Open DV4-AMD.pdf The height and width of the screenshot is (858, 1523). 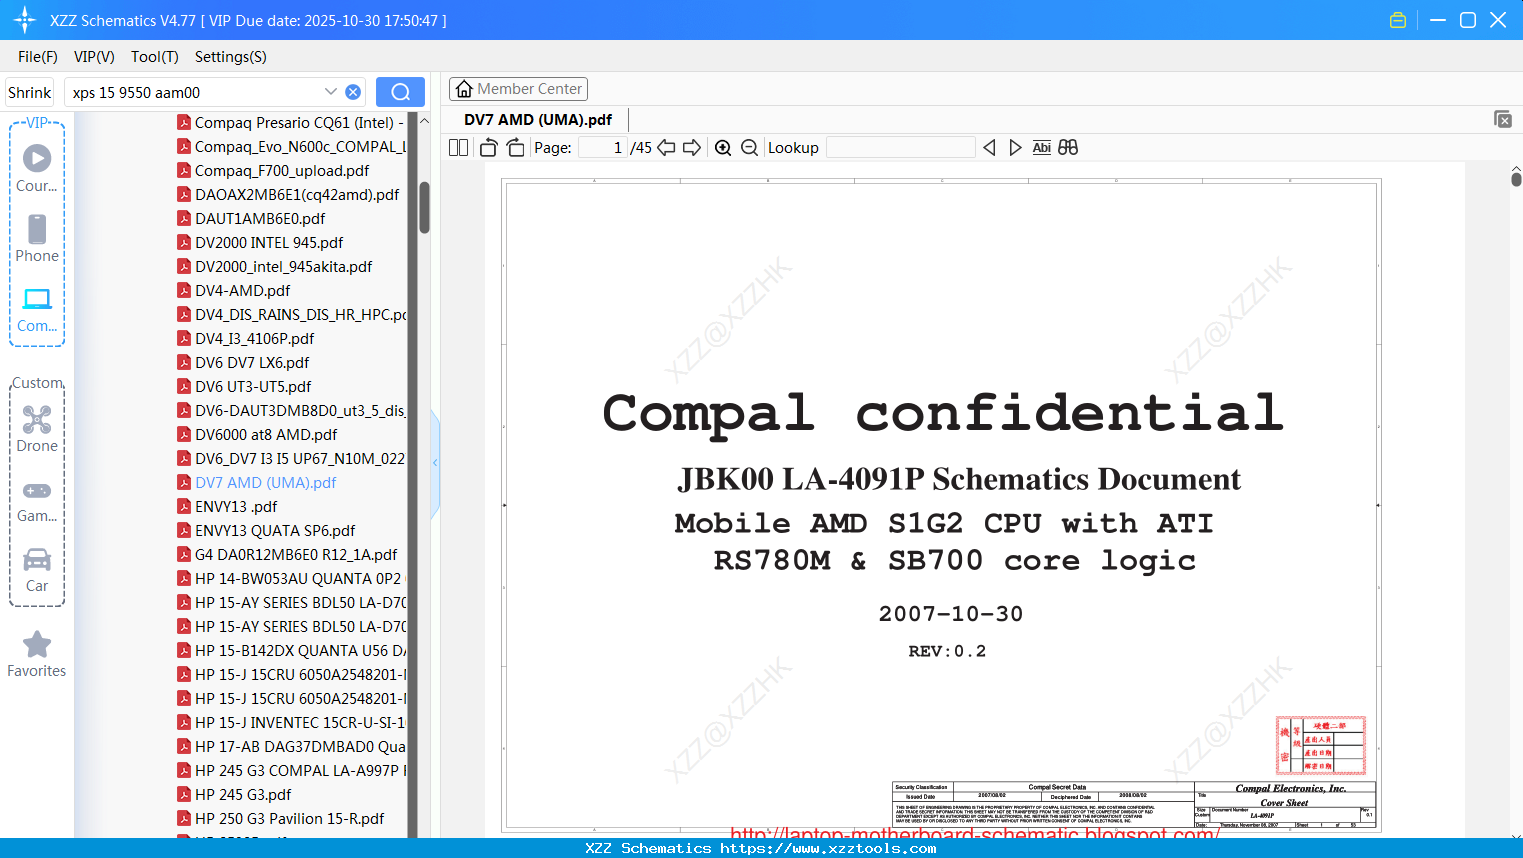pyautogui.click(x=234, y=291)
